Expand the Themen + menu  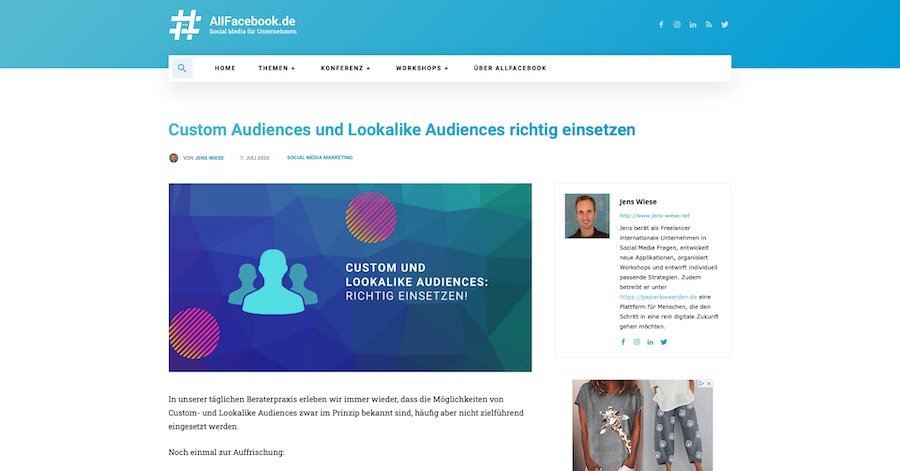pyautogui.click(x=277, y=68)
